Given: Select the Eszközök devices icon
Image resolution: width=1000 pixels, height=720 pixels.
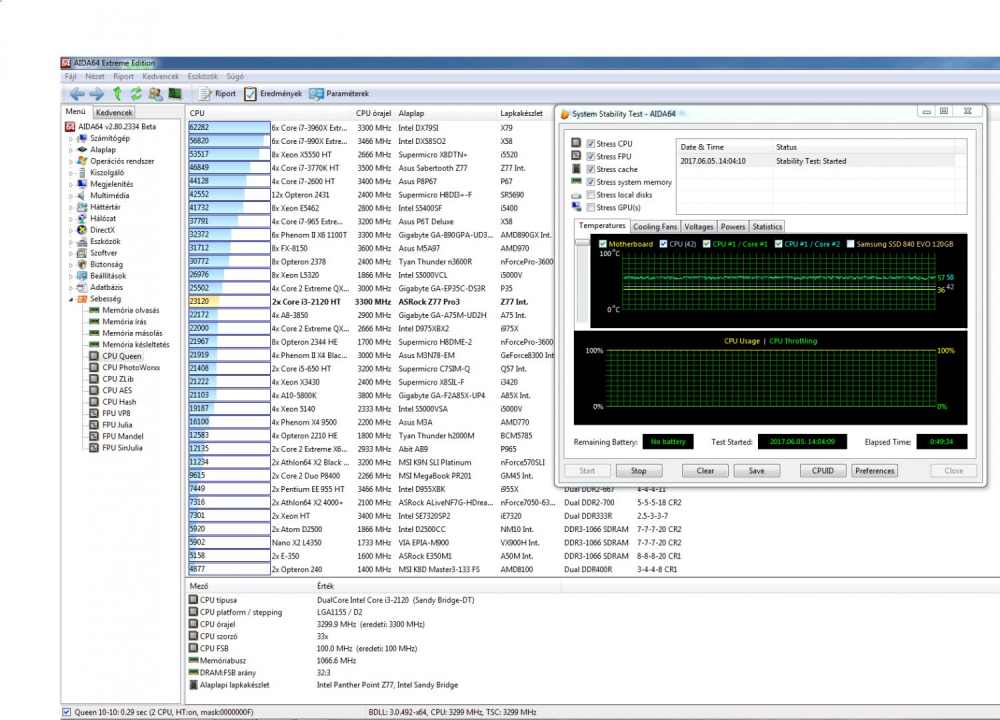Looking at the screenshot, I should point(82,242).
